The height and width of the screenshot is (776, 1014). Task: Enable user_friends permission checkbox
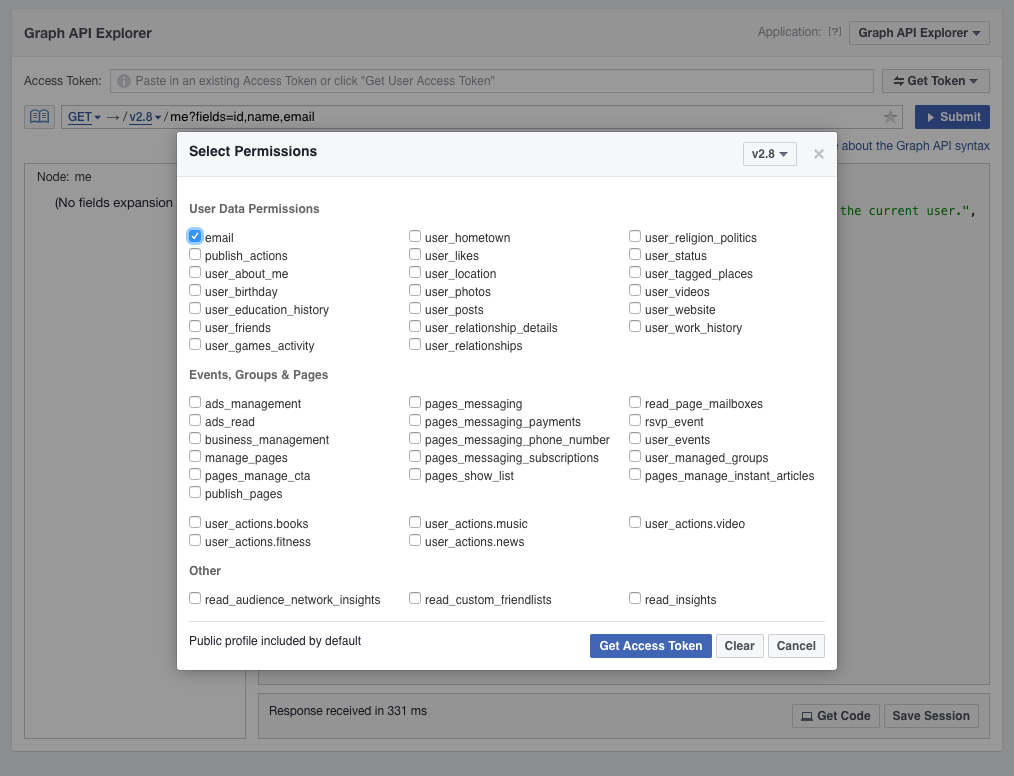(195, 327)
